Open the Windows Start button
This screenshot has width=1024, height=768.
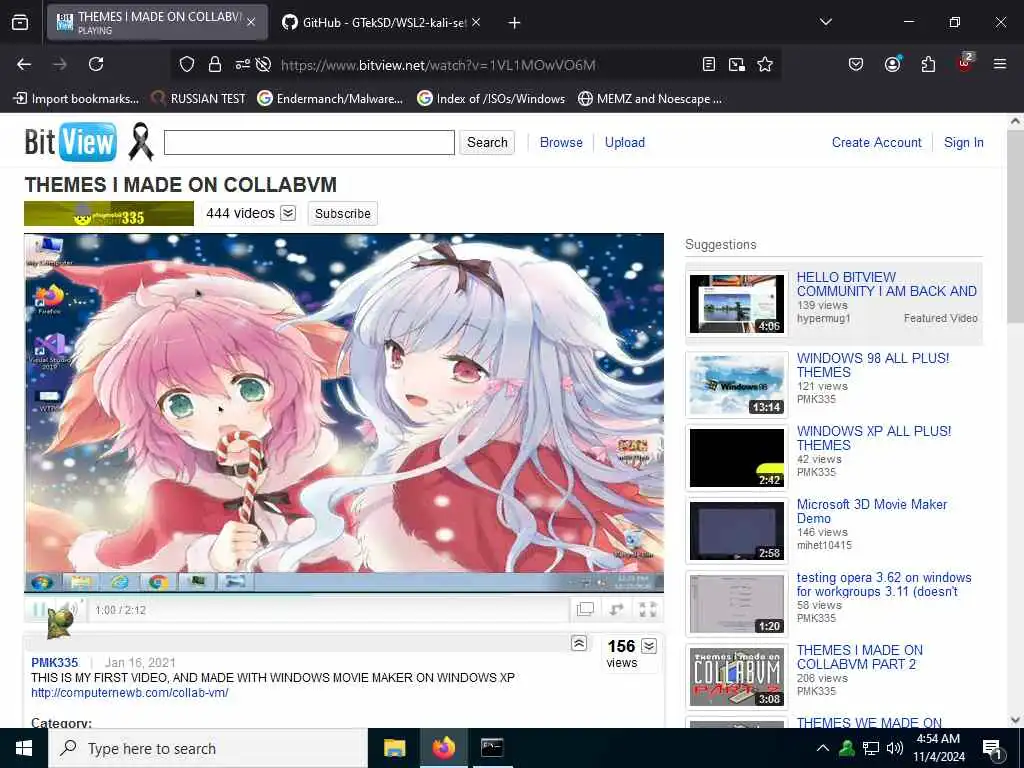point(24,748)
